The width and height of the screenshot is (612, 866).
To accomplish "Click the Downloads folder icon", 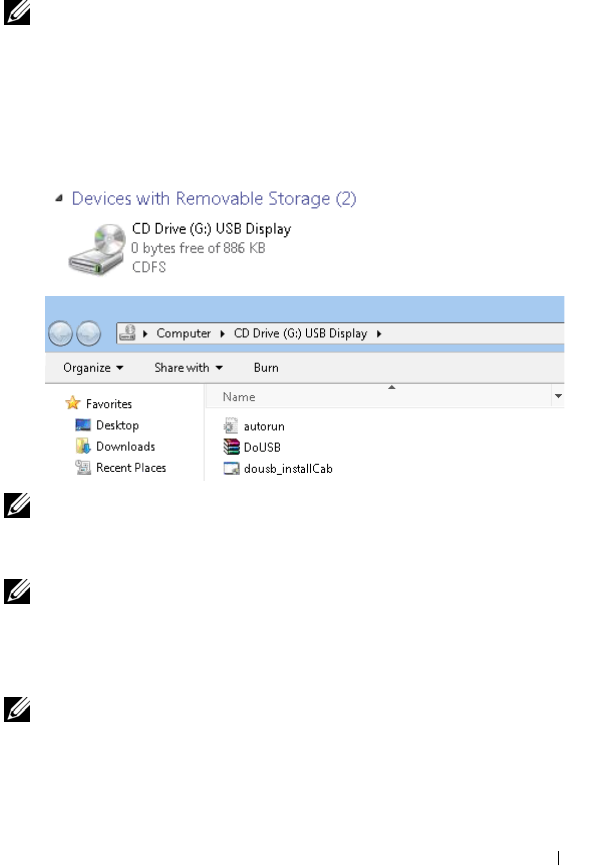I will coord(83,446).
